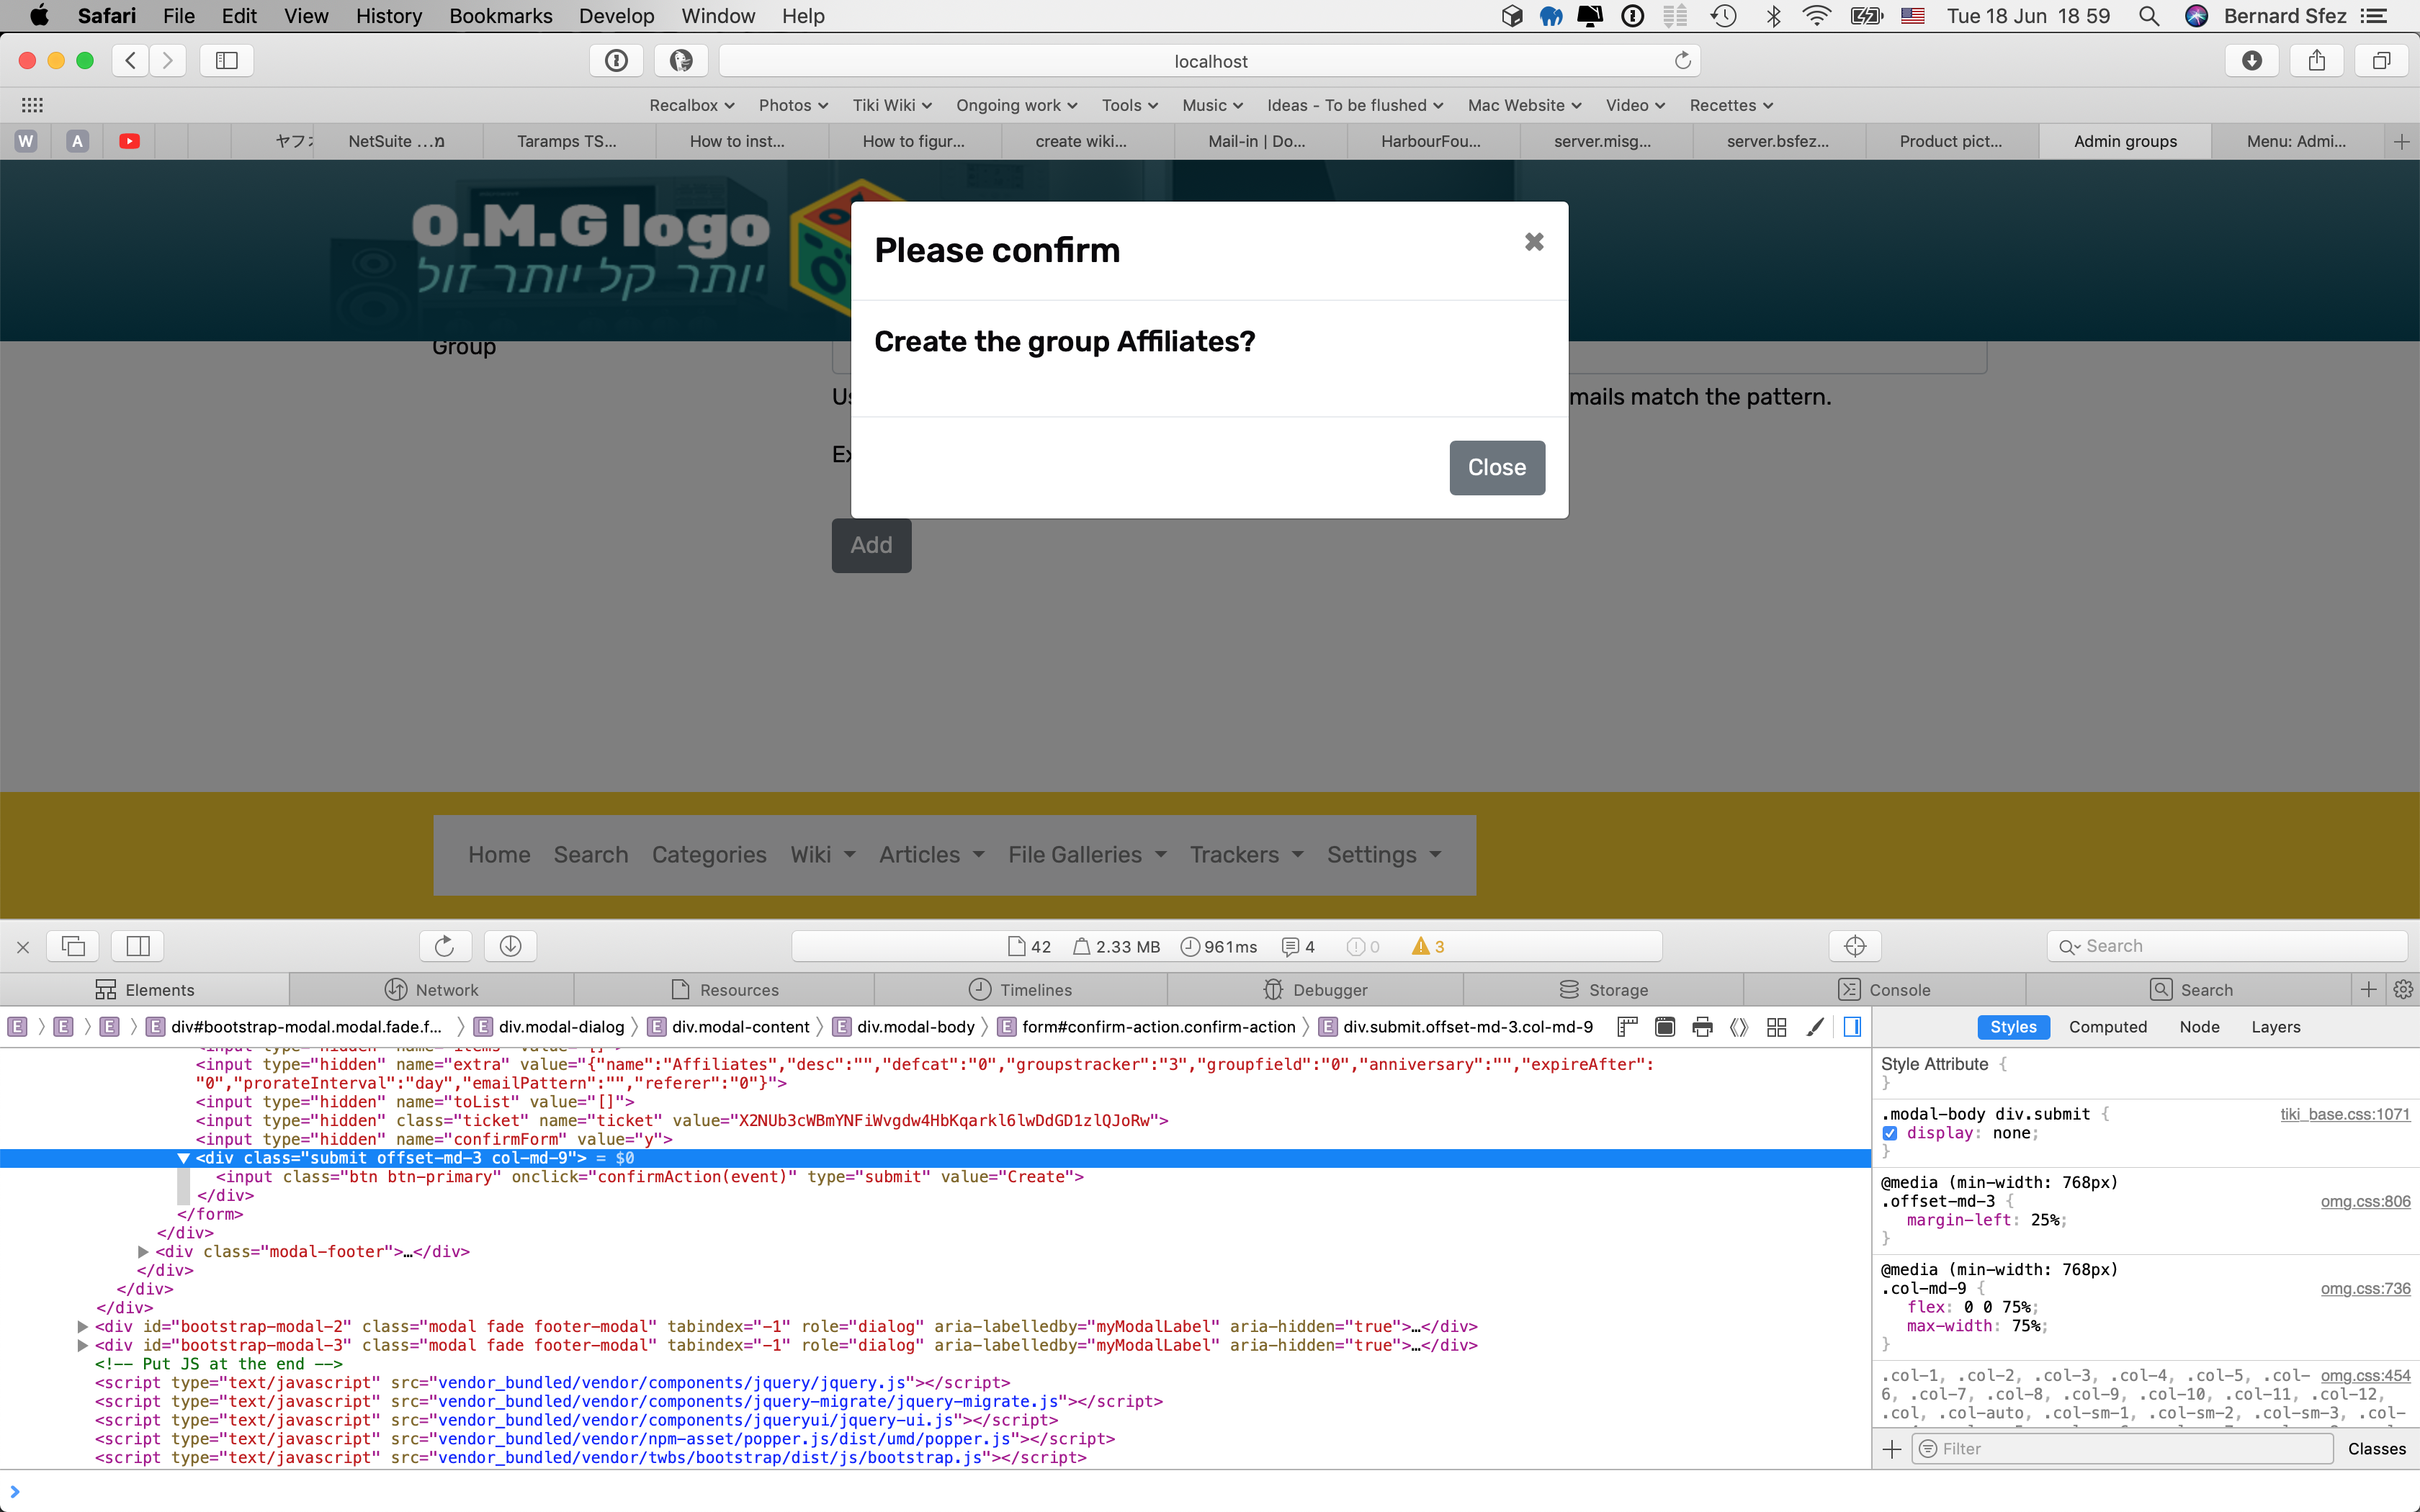Open the Wi-Fi status menu
2420x1512 pixels.
point(1816,16)
